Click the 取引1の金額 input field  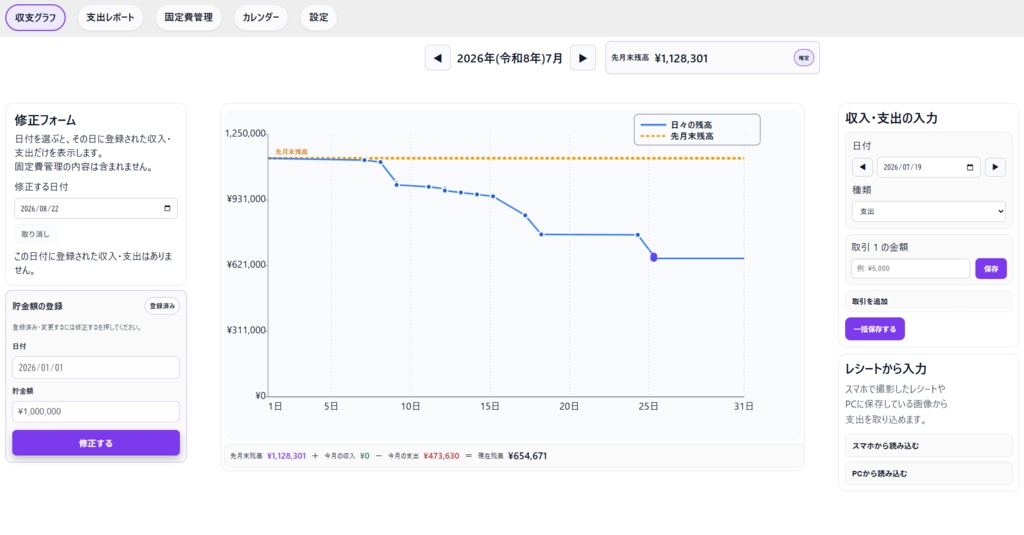click(x=910, y=268)
